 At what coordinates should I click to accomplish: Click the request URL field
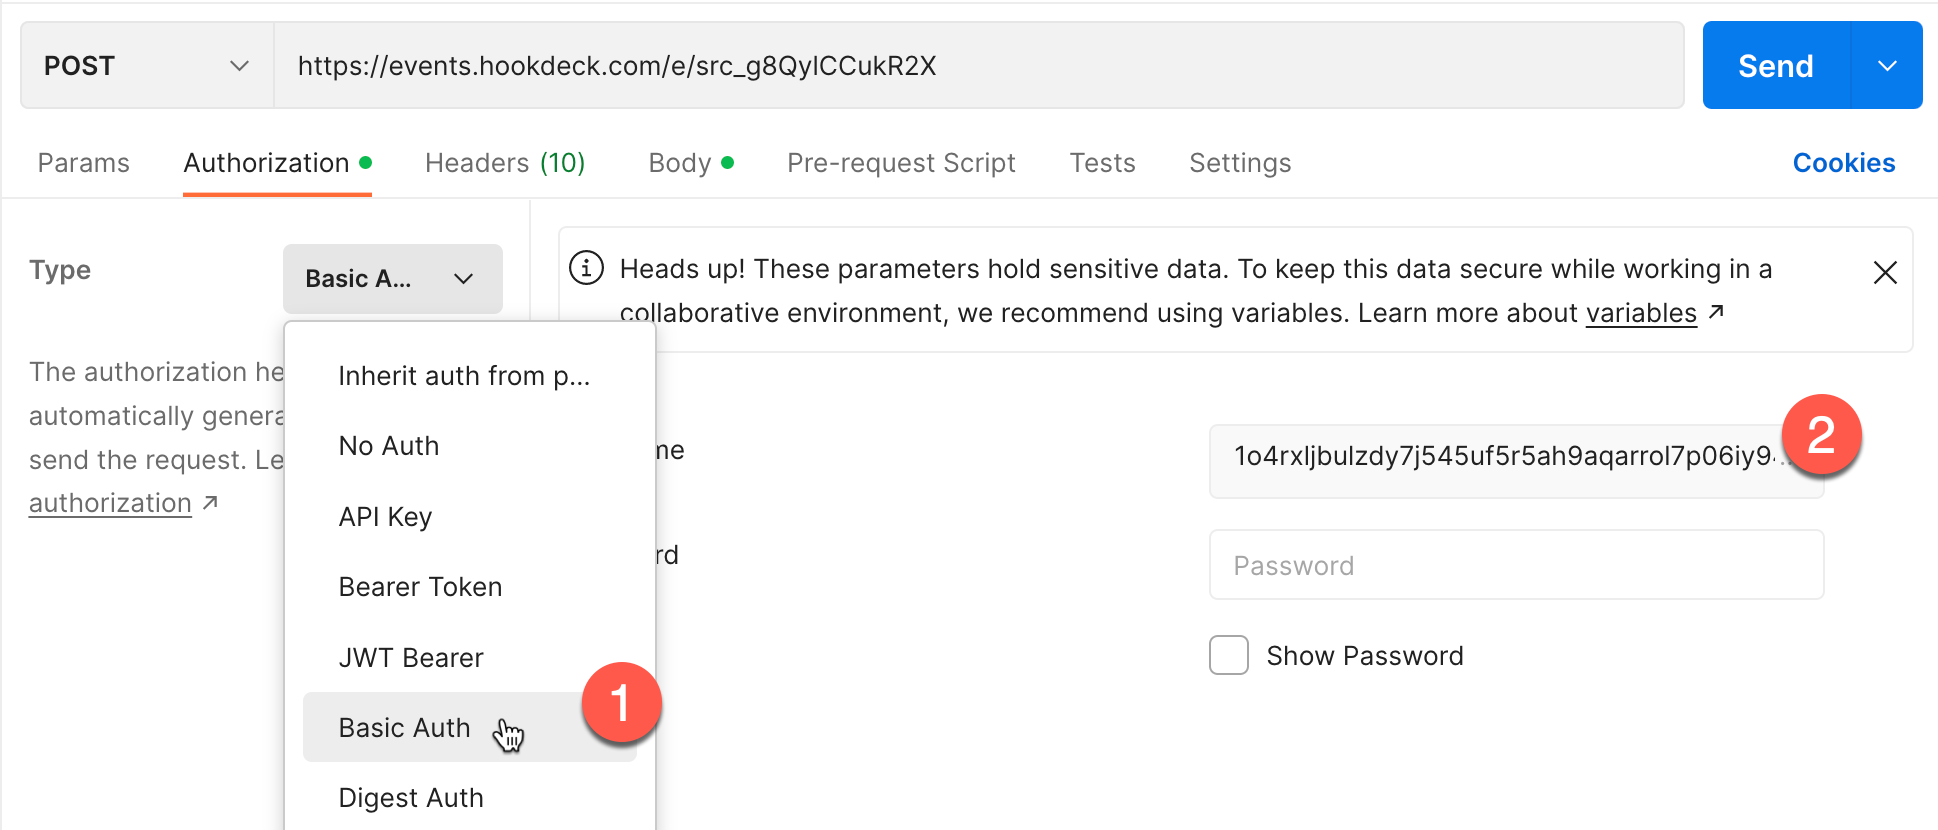click(x=978, y=66)
